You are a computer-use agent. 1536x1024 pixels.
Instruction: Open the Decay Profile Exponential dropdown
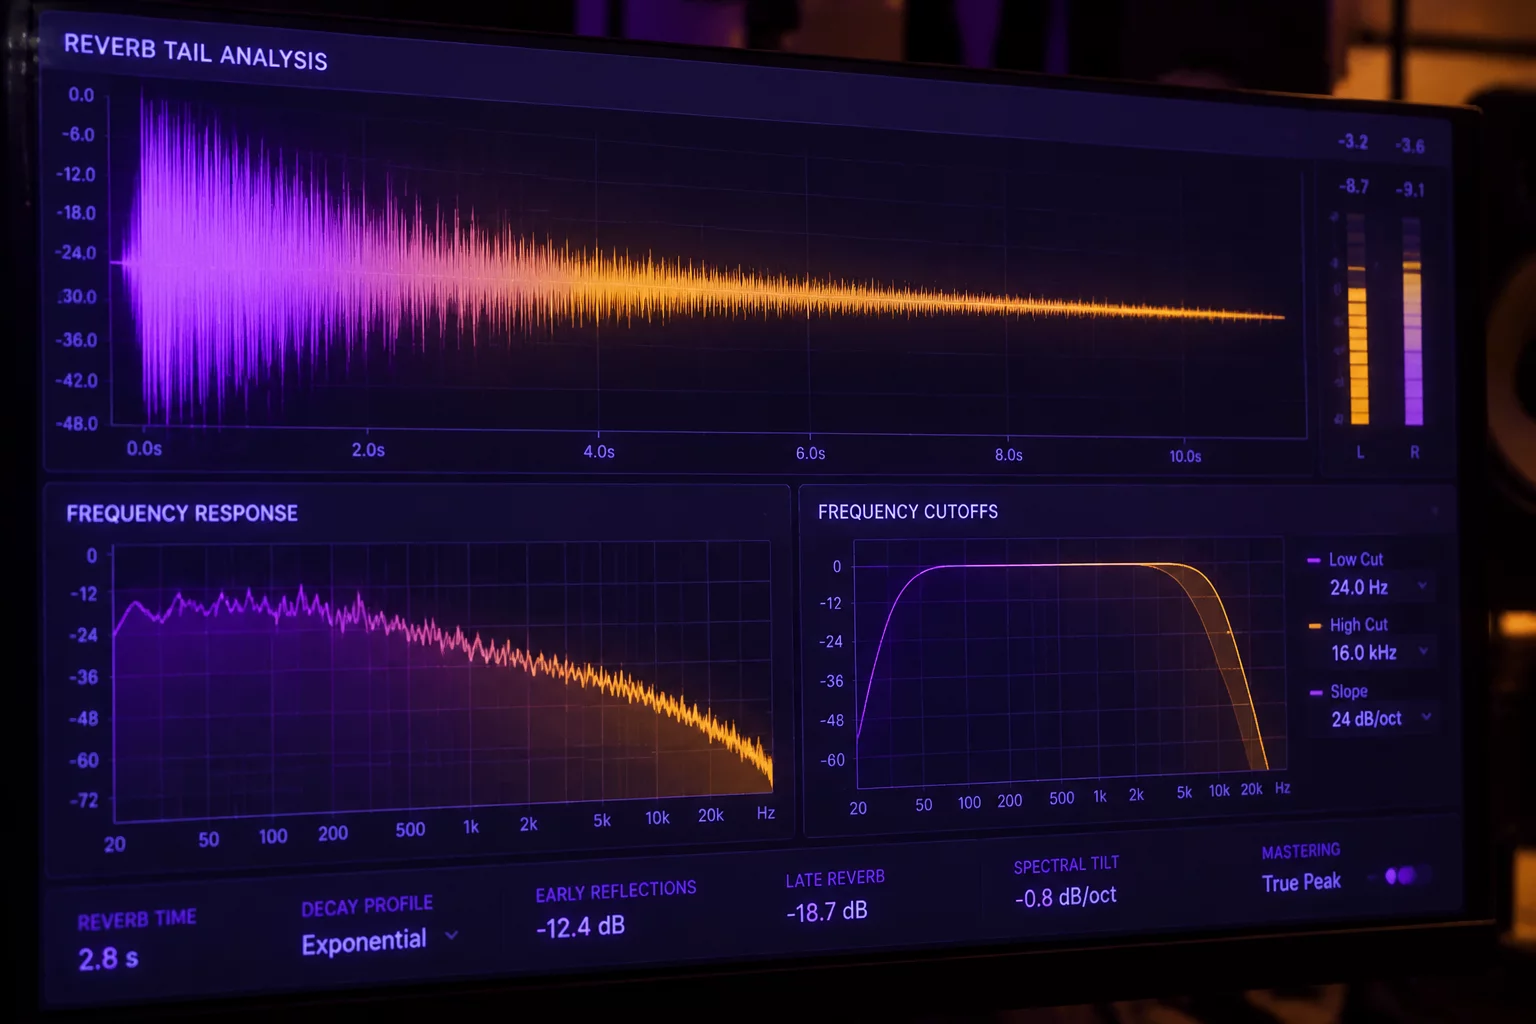pos(379,941)
